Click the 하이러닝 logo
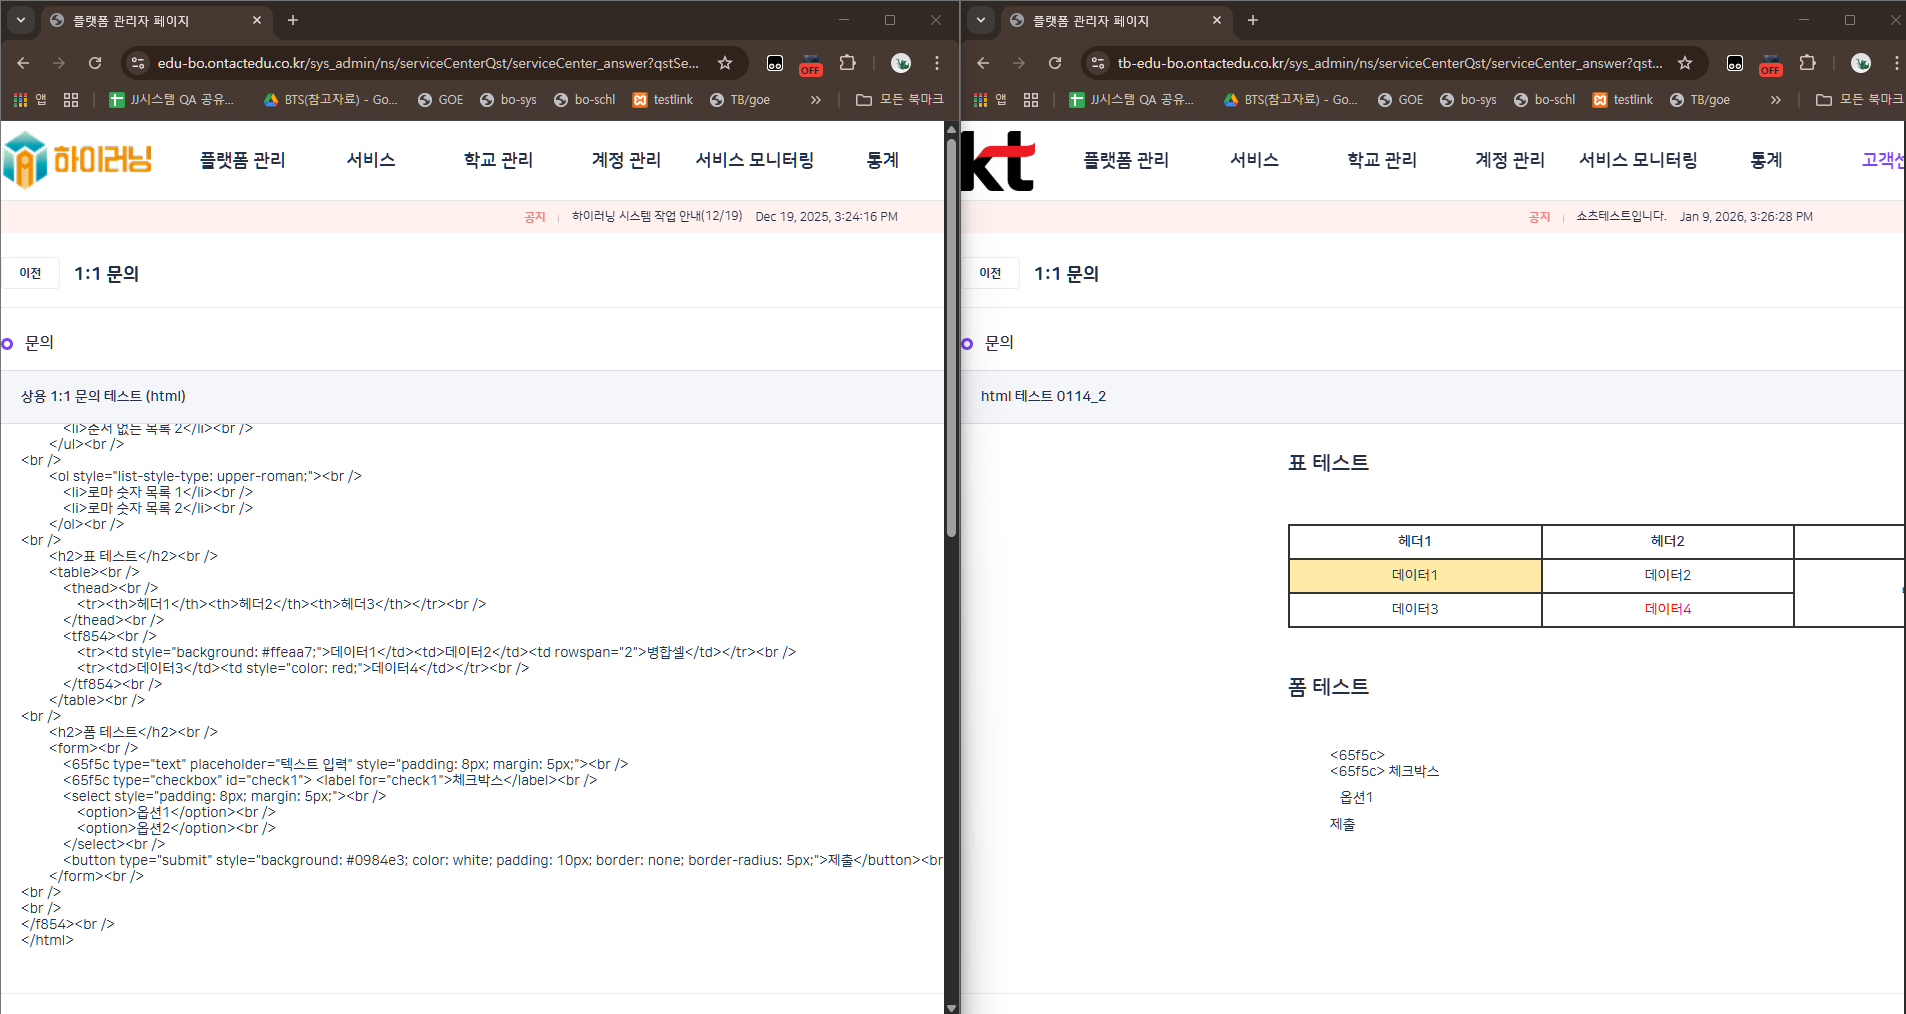The width and height of the screenshot is (1906, 1014). click(78, 160)
